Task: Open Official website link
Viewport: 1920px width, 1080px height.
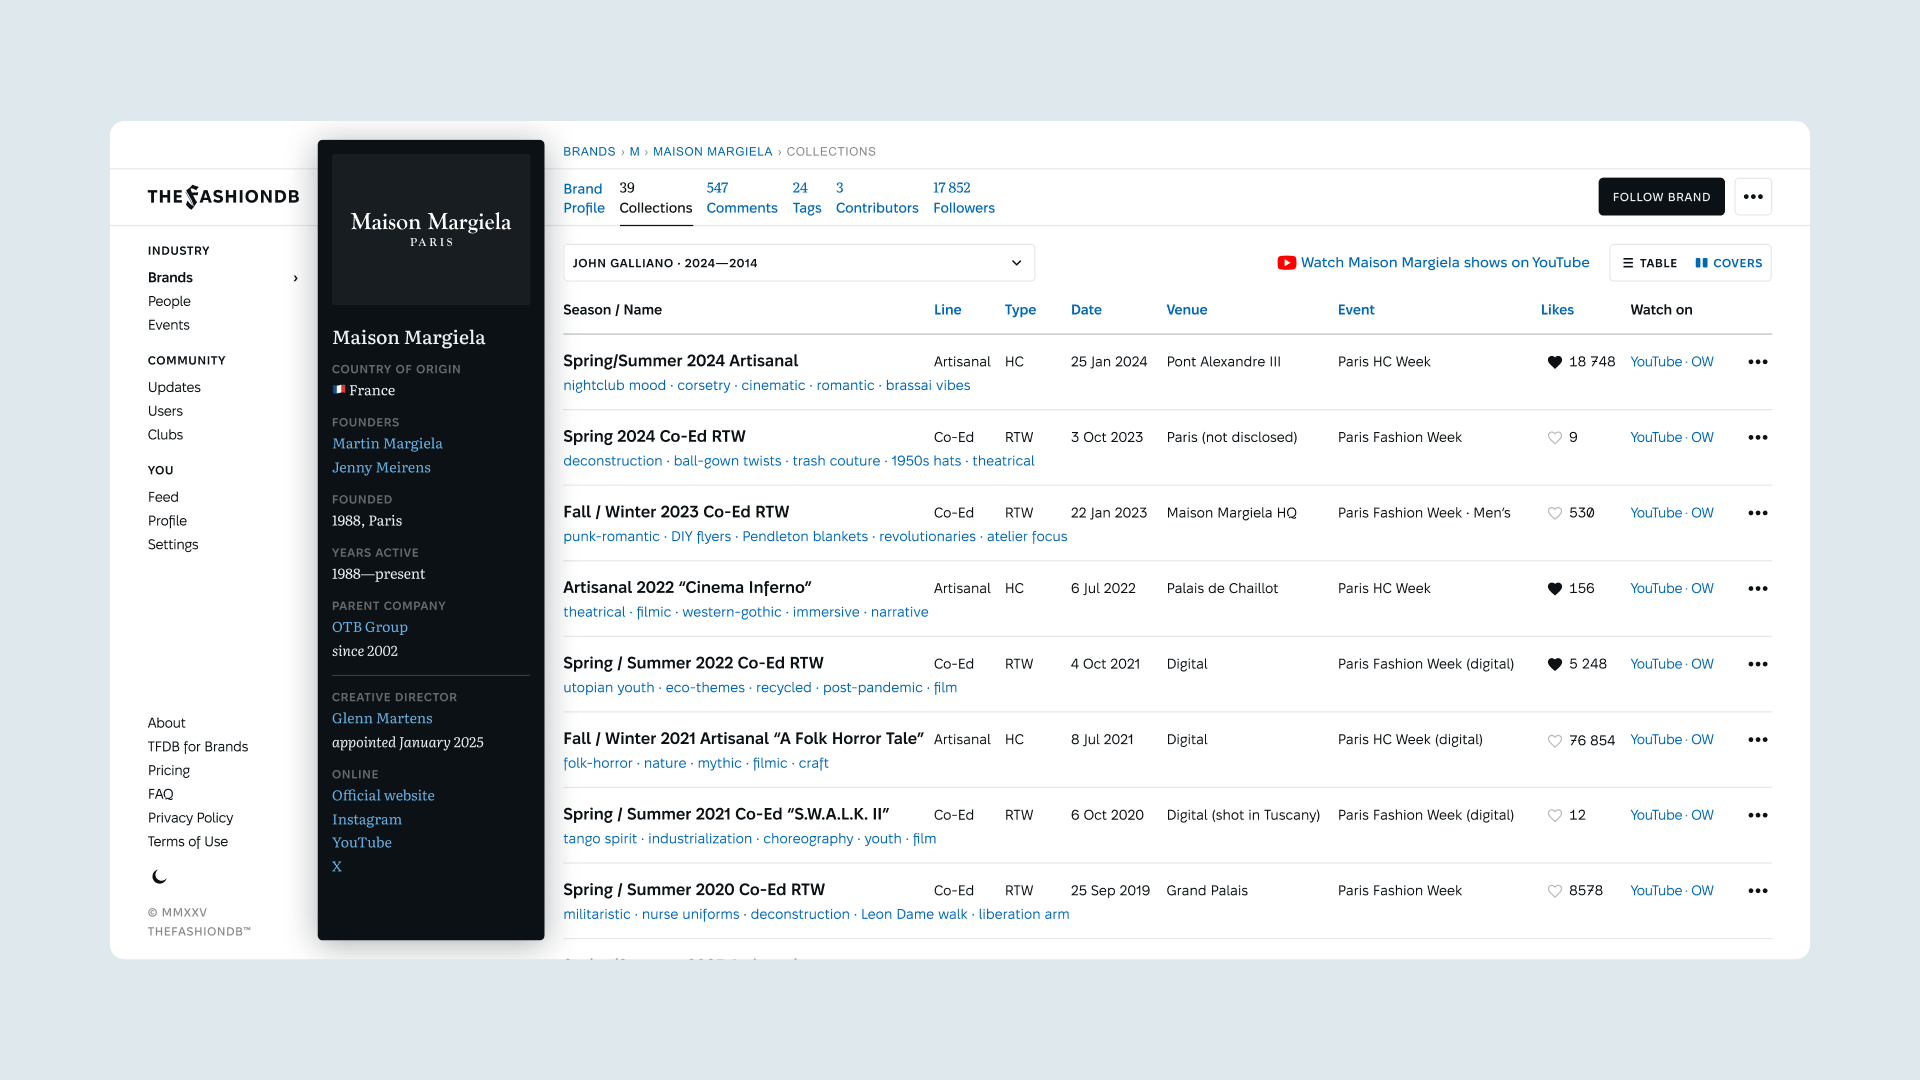Action: click(x=383, y=796)
